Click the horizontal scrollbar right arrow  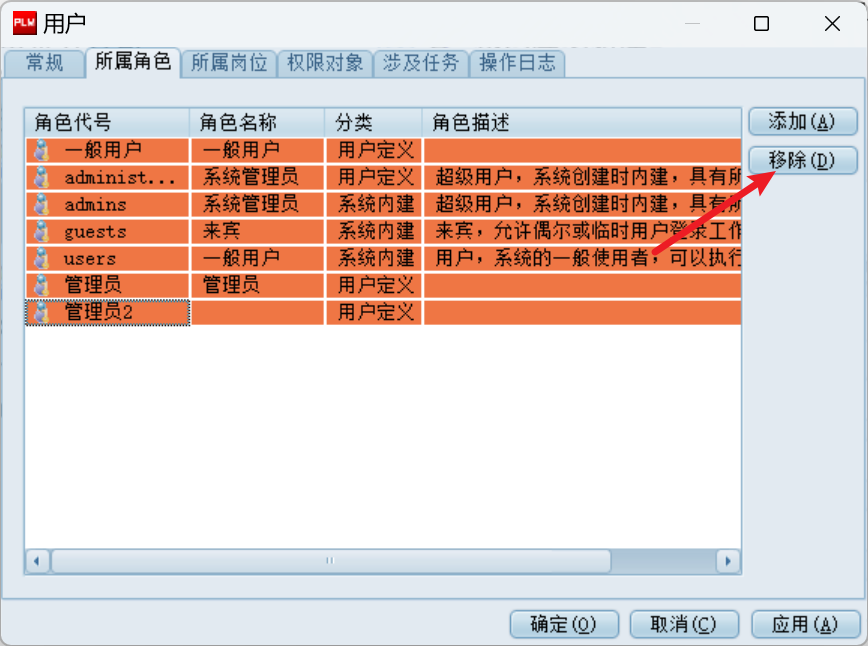pyautogui.click(x=728, y=561)
